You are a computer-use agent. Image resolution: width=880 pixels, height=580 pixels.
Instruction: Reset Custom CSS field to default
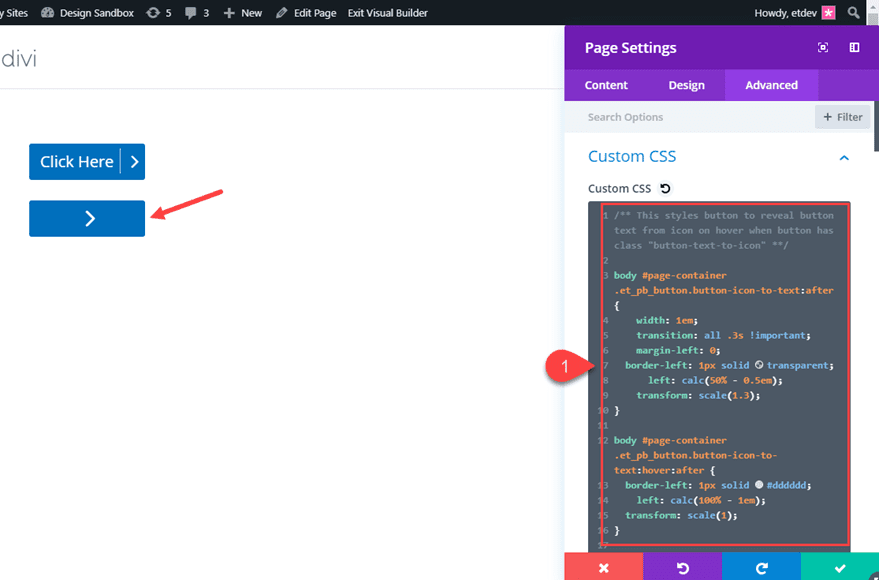click(666, 188)
